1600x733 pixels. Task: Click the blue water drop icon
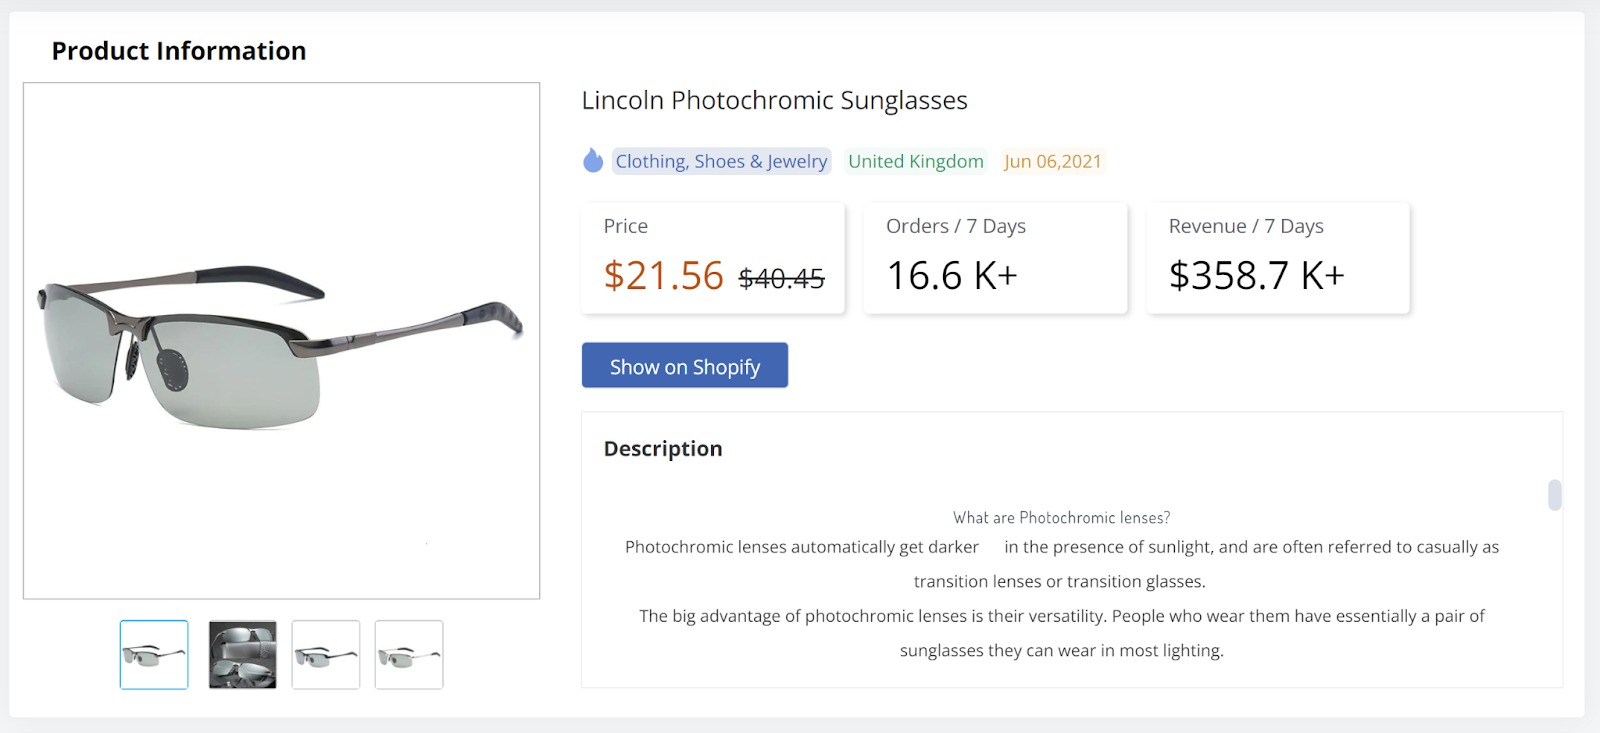click(x=592, y=159)
